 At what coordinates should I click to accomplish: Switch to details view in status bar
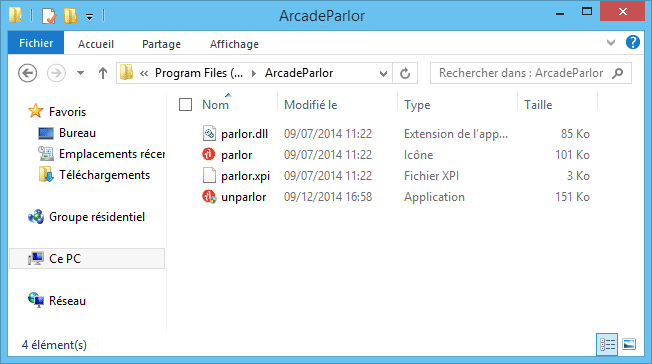point(607,344)
